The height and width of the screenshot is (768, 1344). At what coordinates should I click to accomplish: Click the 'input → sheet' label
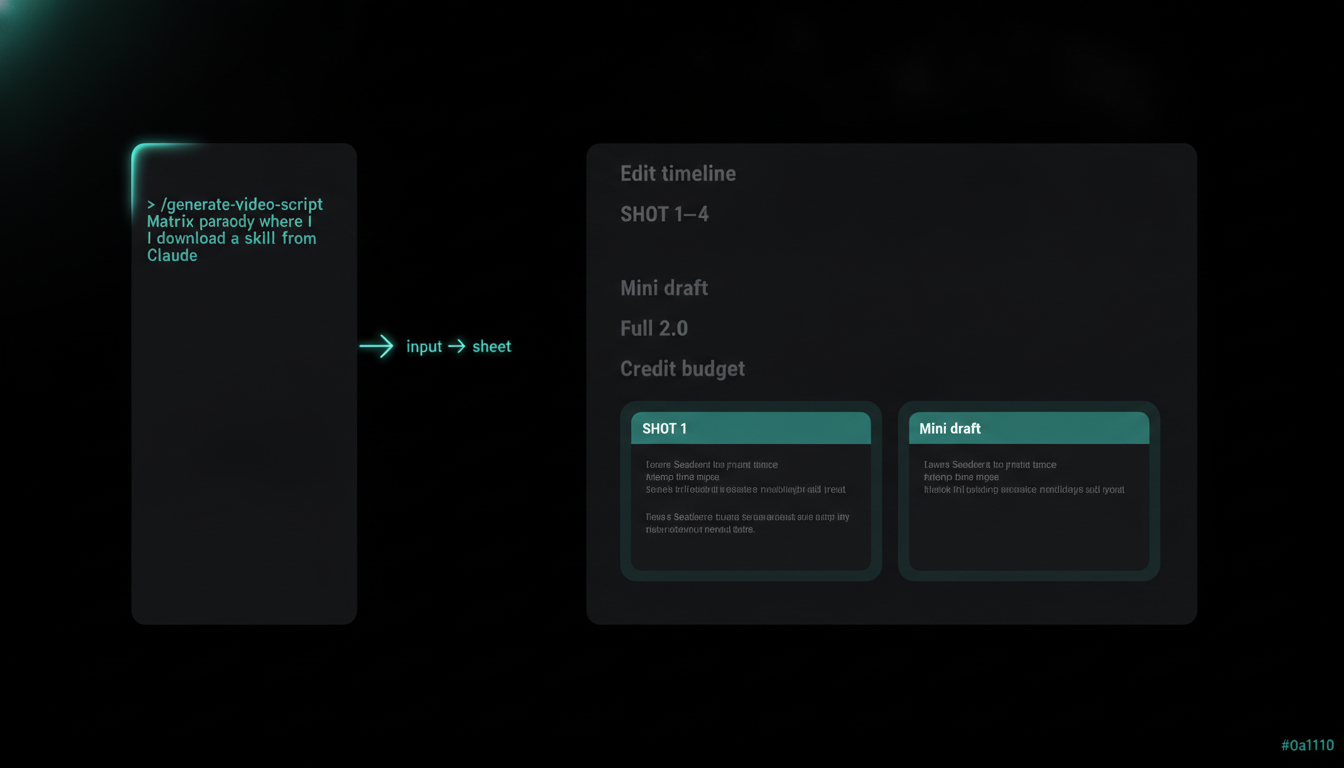458,346
